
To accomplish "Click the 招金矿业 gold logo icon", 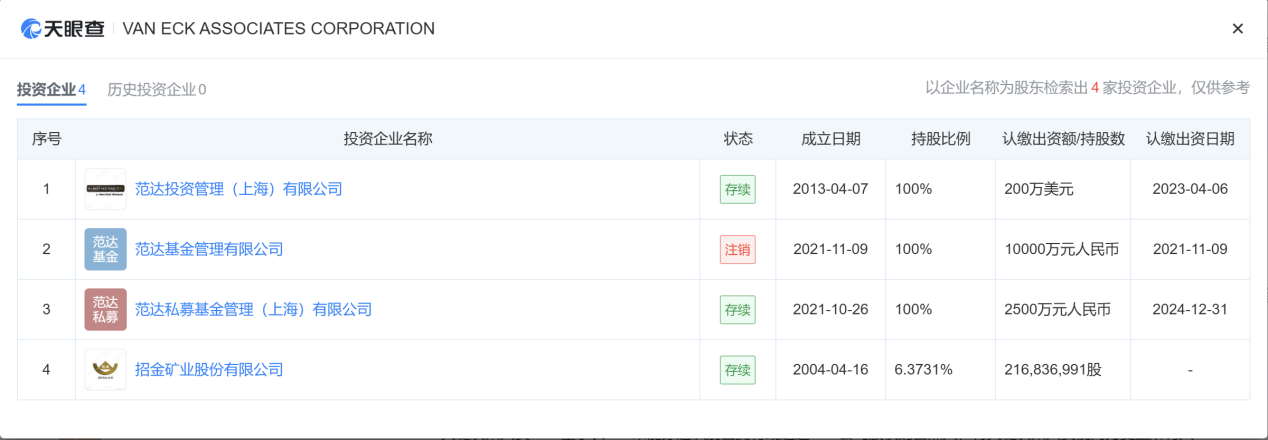I will 105,369.
